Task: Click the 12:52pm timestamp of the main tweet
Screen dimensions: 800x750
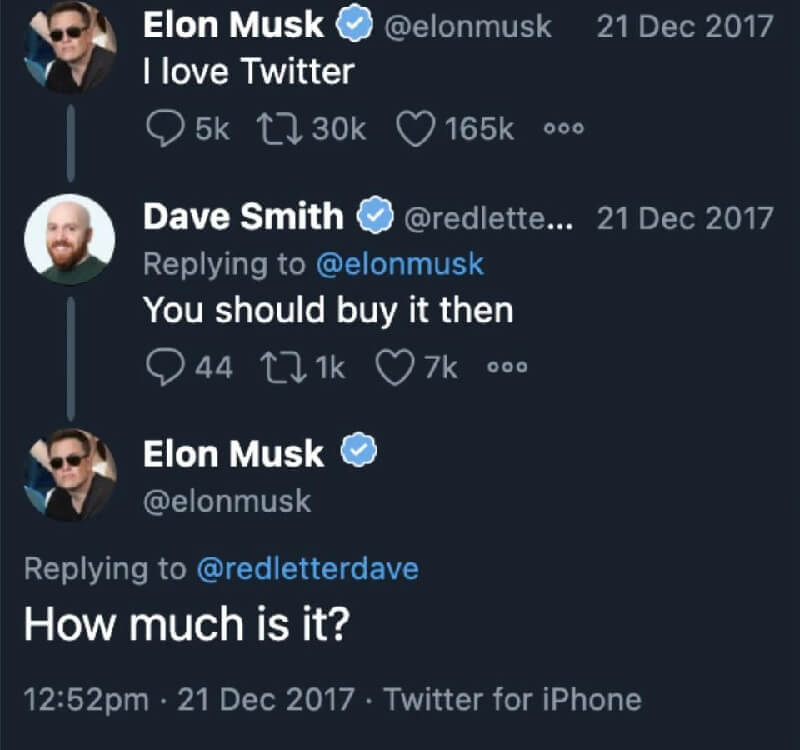Action: coord(86,699)
